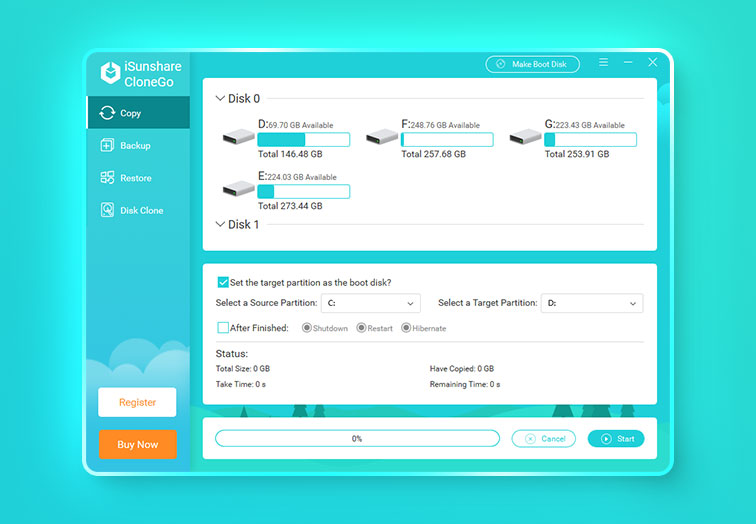Click the 'Total 253.91 GB' text
Screen dimensions: 756x524
click(577, 154)
